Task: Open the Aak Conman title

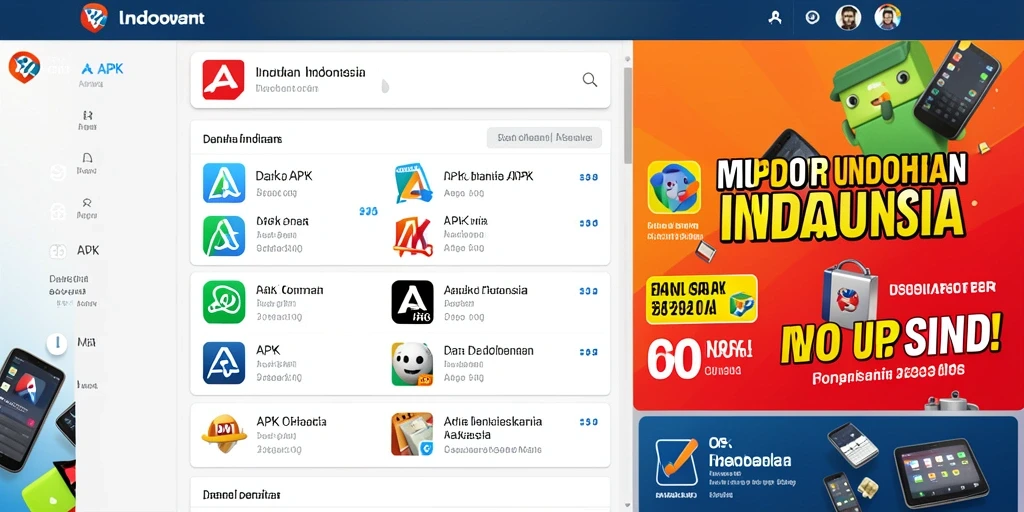Action: tap(290, 290)
